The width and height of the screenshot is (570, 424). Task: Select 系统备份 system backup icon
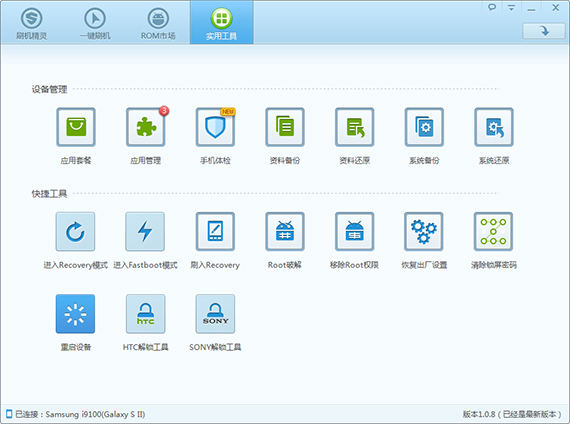click(424, 127)
